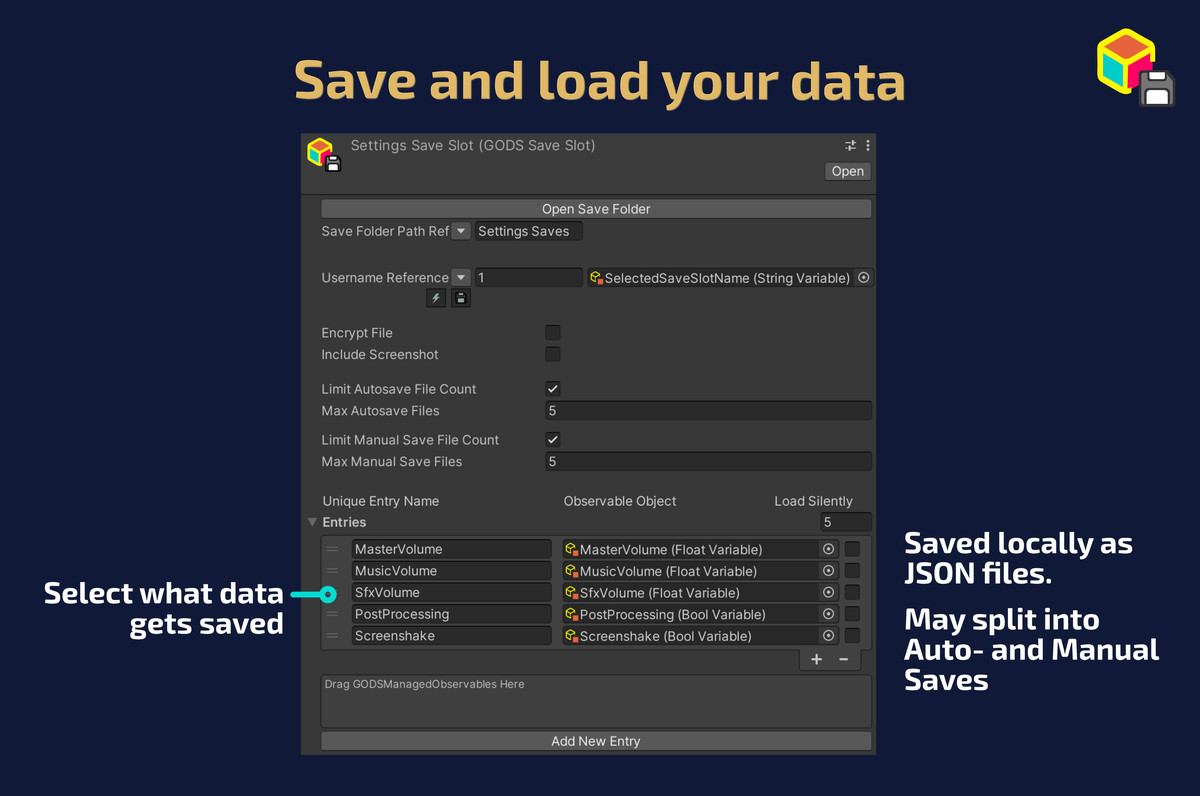This screenshot has height=796, width=1200.
Task: Open object picker for SfxVolume Float Variable
Action: (828, 593)
